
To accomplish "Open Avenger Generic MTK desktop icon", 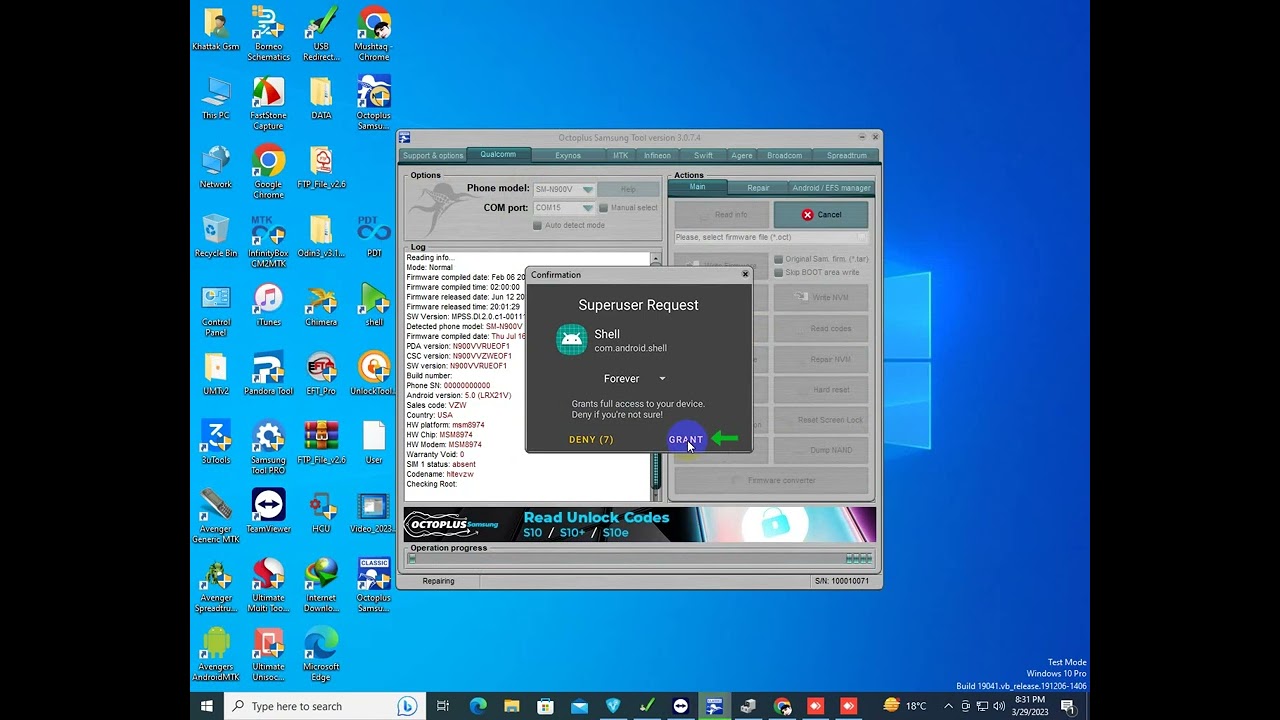I will 216,517.
